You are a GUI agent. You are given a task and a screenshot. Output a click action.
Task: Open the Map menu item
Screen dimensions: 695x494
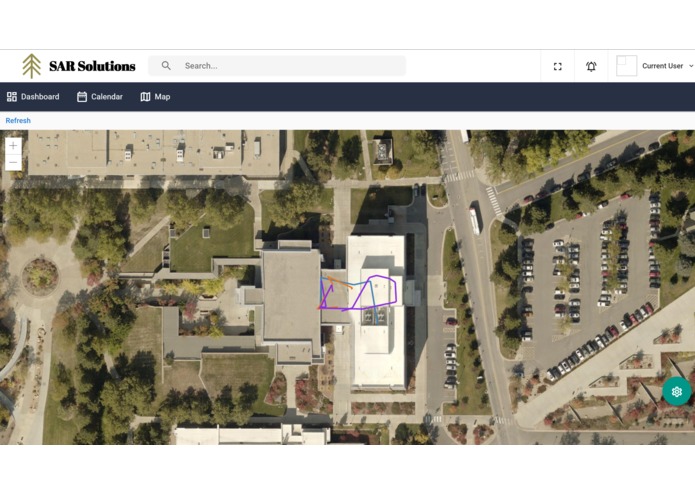click(x=155, y=97)
